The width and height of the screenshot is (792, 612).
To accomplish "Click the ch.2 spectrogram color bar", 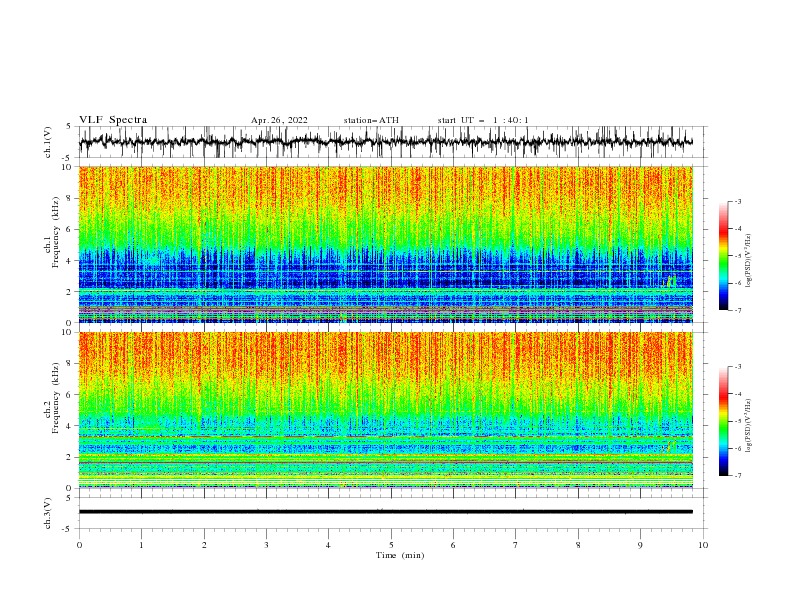I will pos(723,421).
